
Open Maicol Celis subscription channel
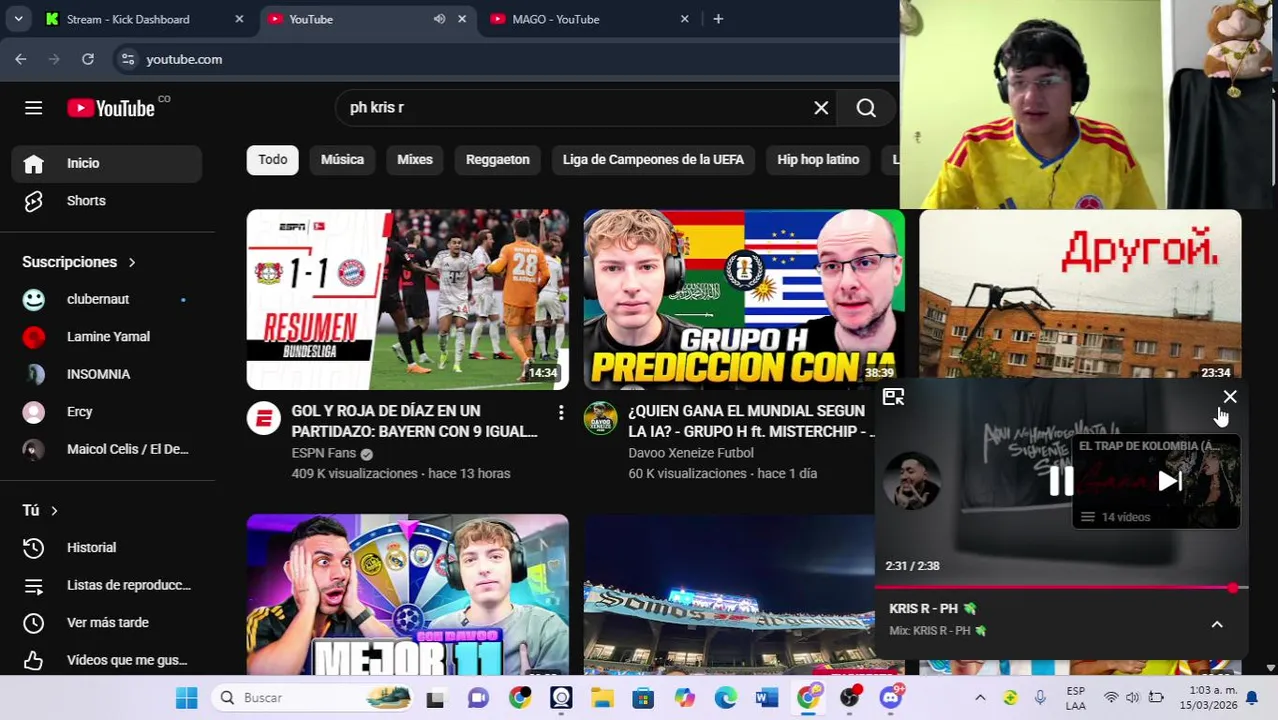tap(107, 449)
